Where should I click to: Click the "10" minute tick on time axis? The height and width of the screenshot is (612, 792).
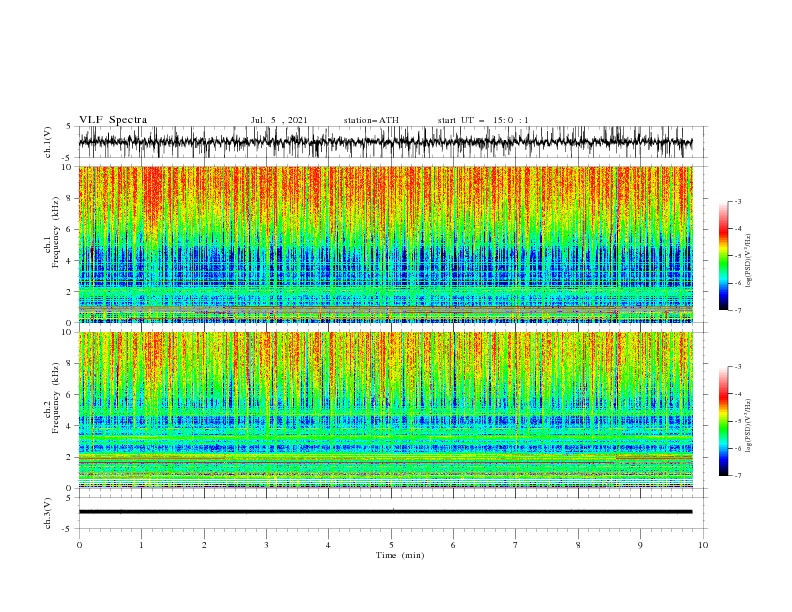703,545
